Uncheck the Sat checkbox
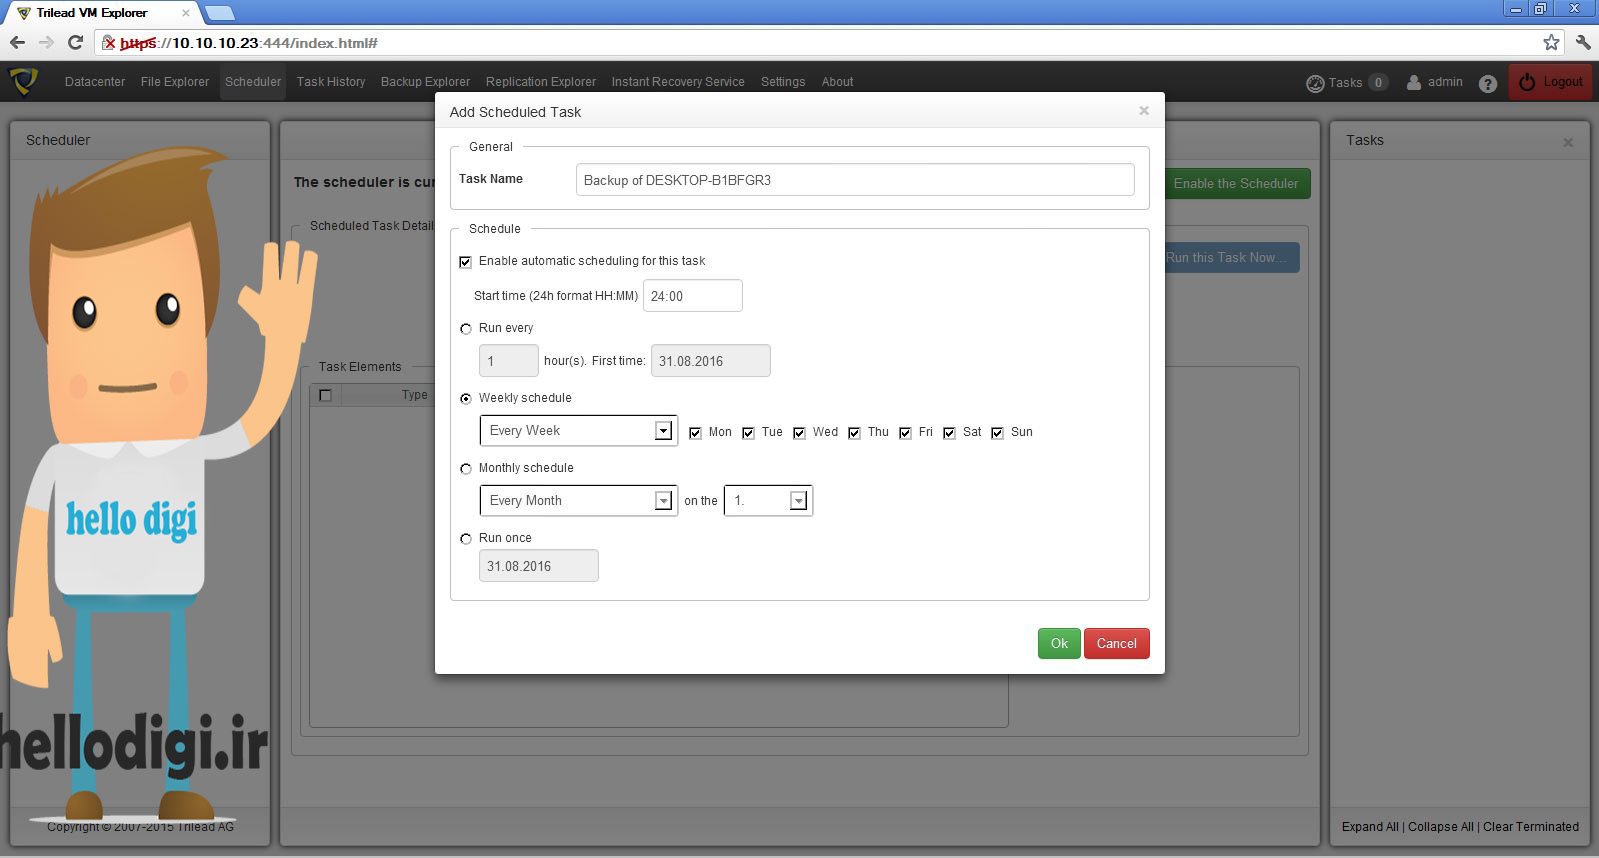The image size is (1599, 858). pos(949,433)
